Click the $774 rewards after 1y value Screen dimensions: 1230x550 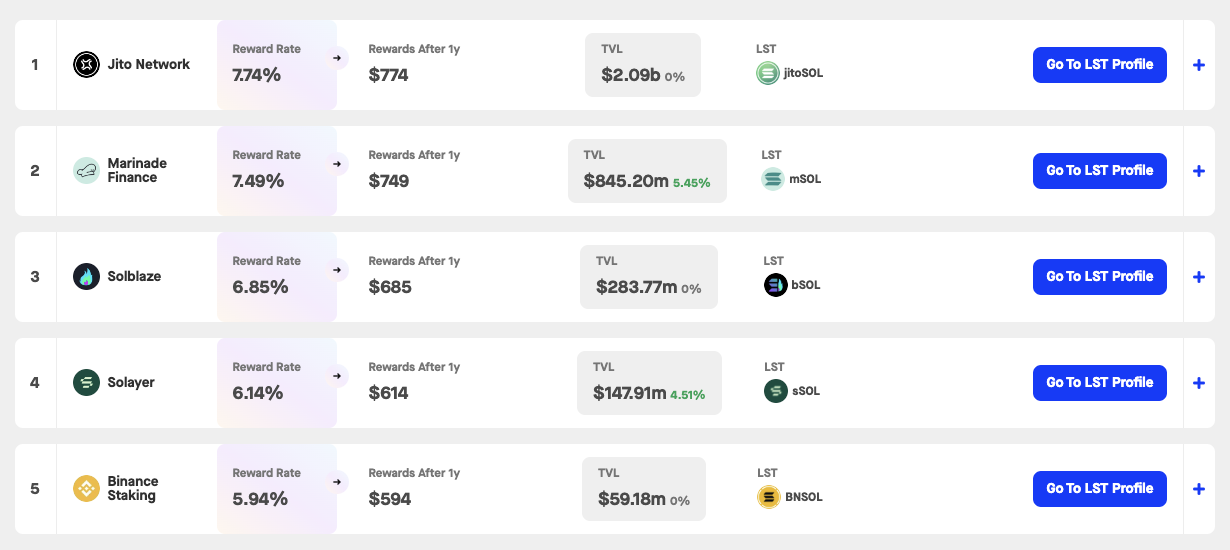pos(389,75)
